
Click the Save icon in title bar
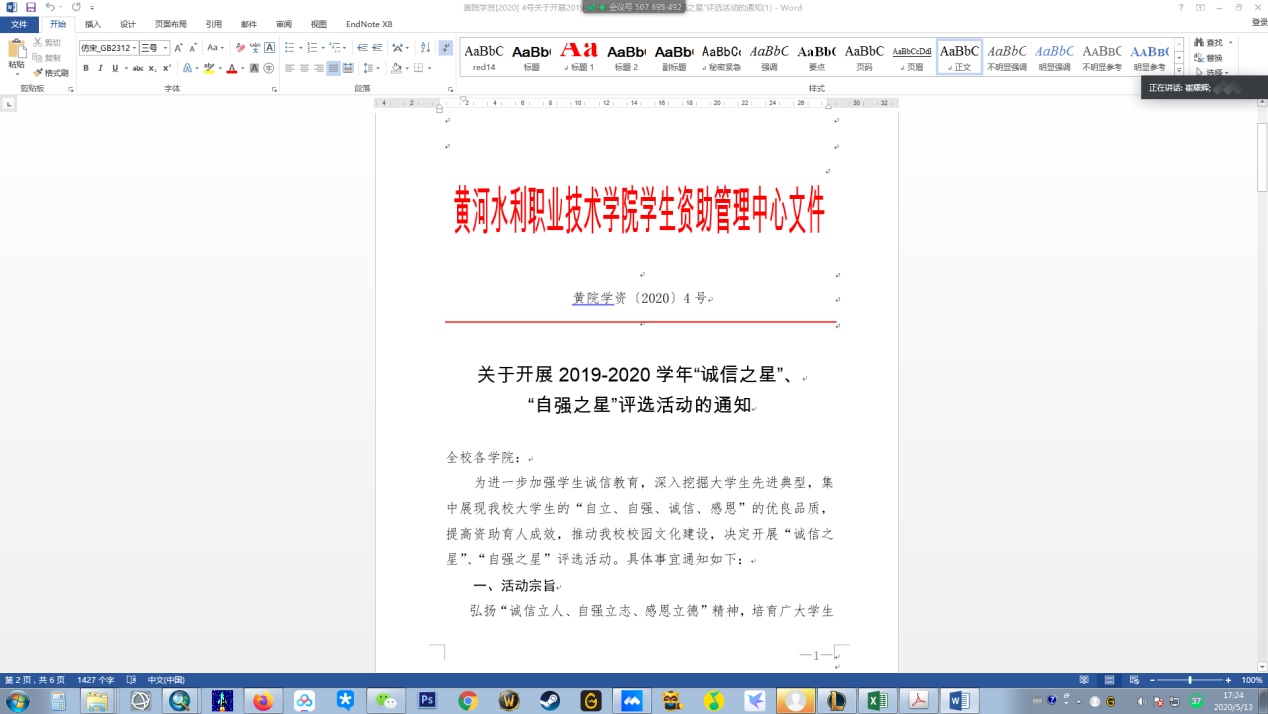pos(30,7)
